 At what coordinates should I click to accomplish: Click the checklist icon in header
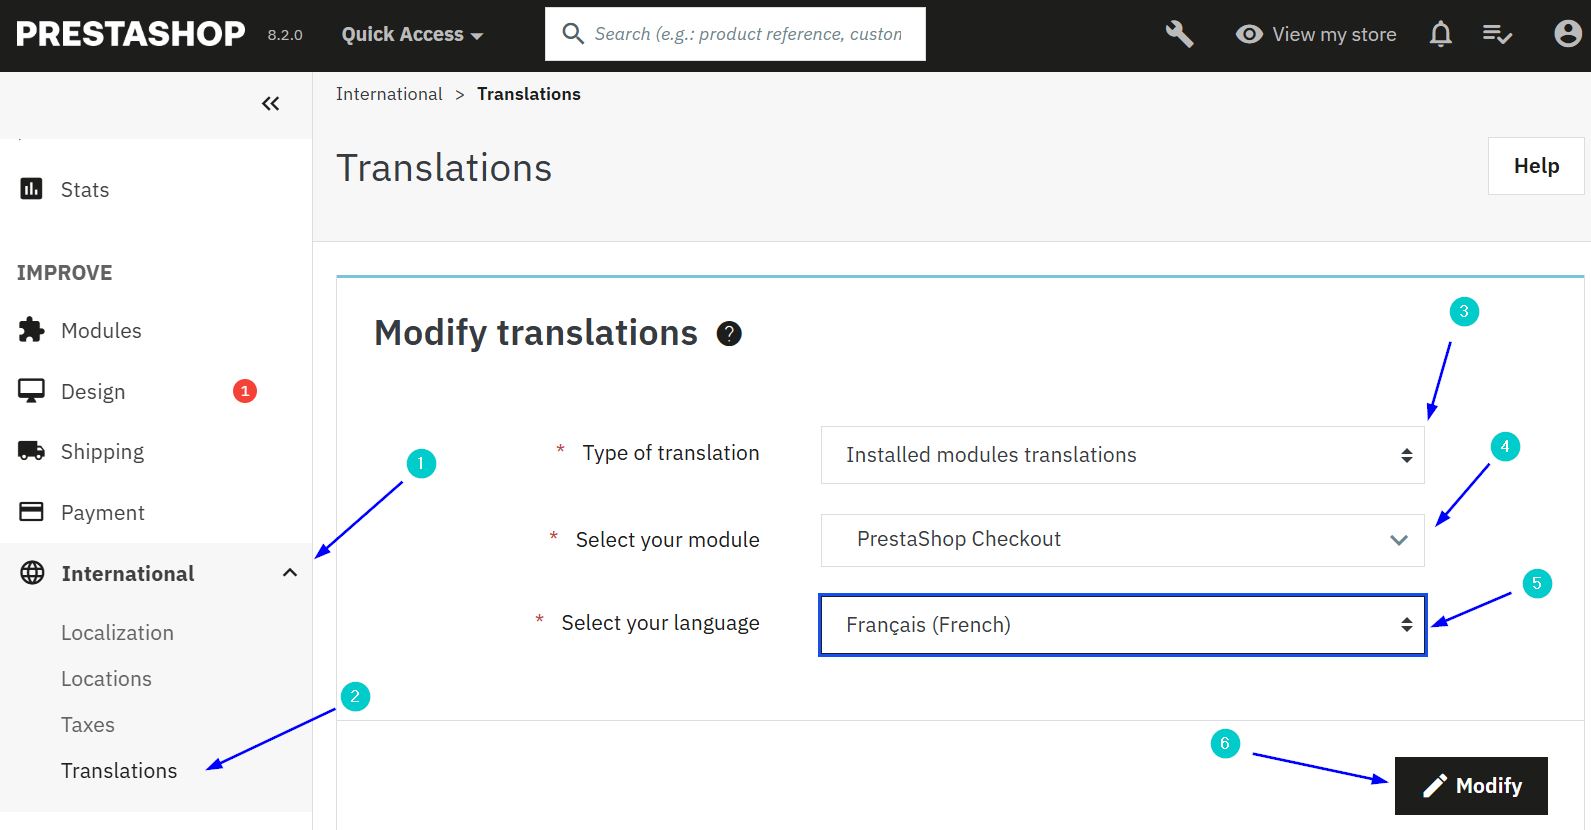(x=1497, y=34)
